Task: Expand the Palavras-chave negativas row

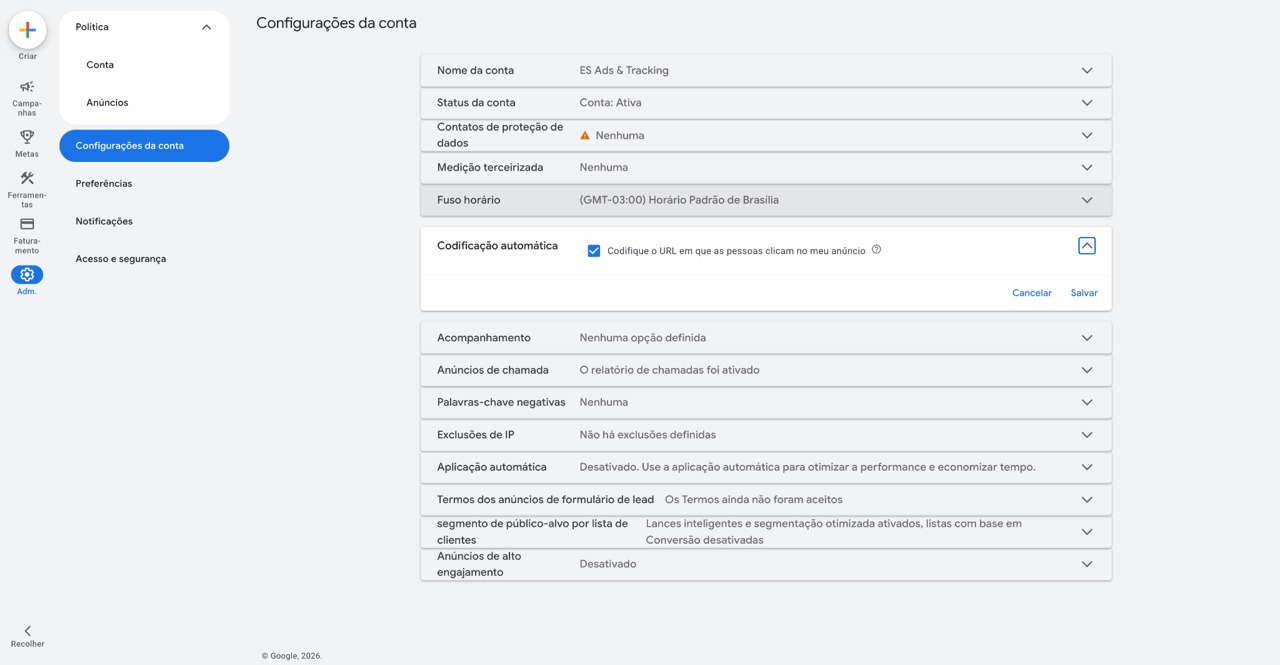Action: 766,402
